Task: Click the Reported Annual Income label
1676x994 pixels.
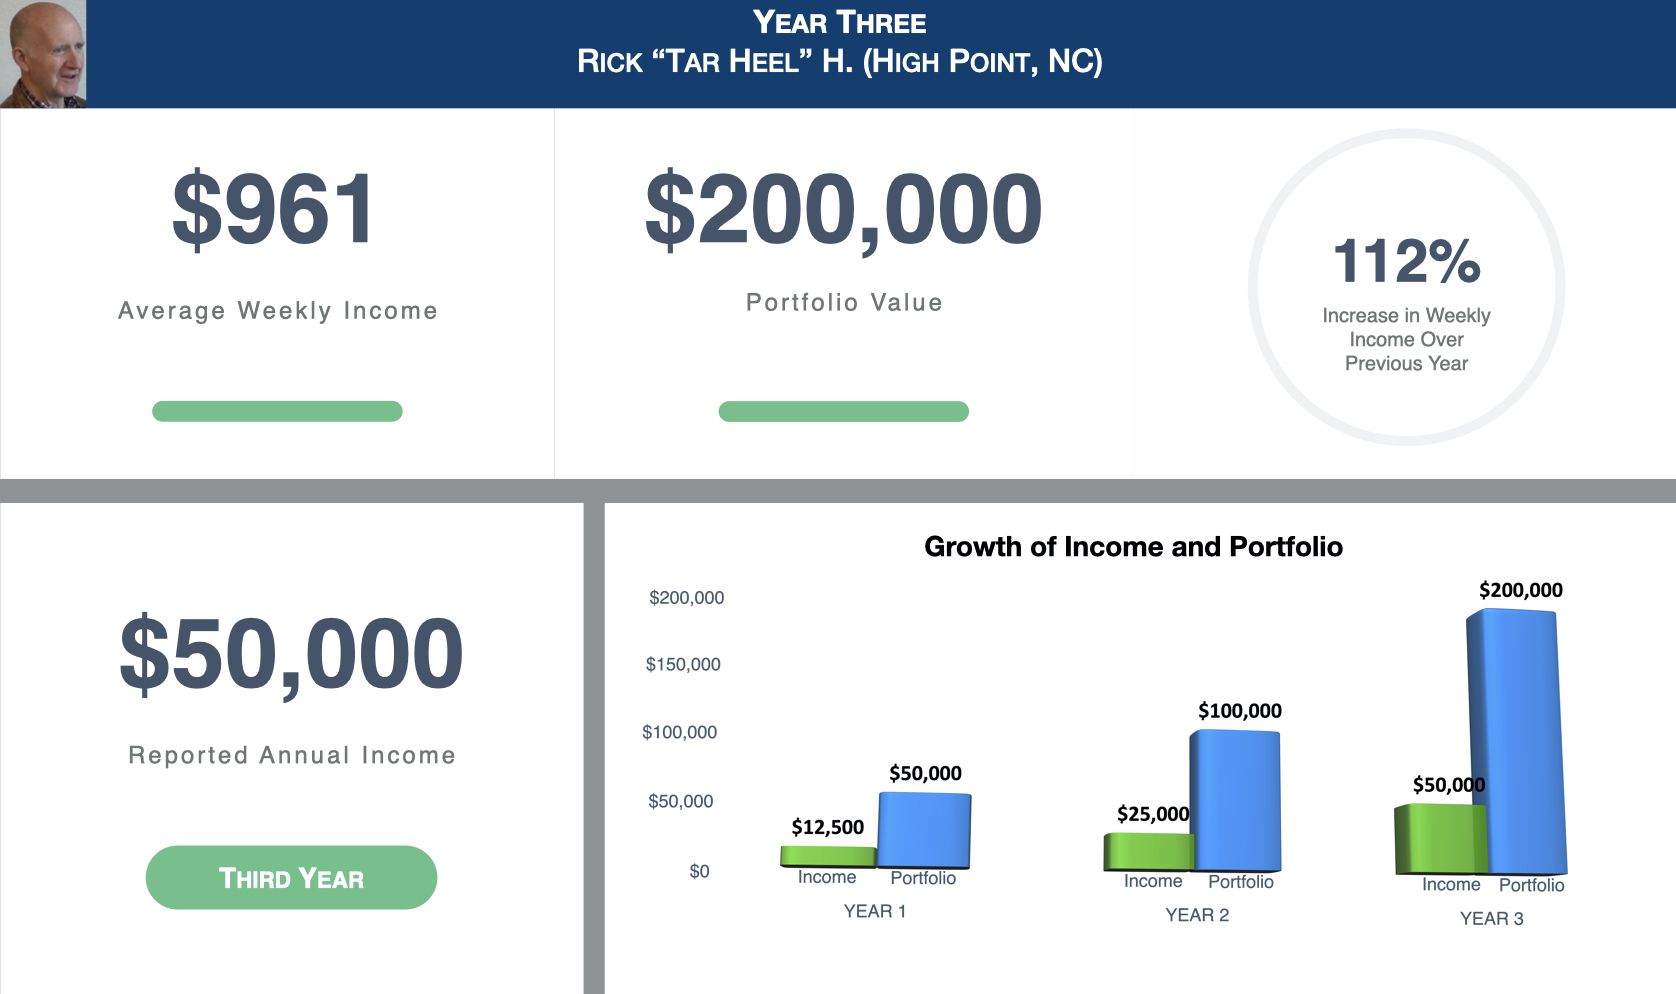Action: coord(291,755)
